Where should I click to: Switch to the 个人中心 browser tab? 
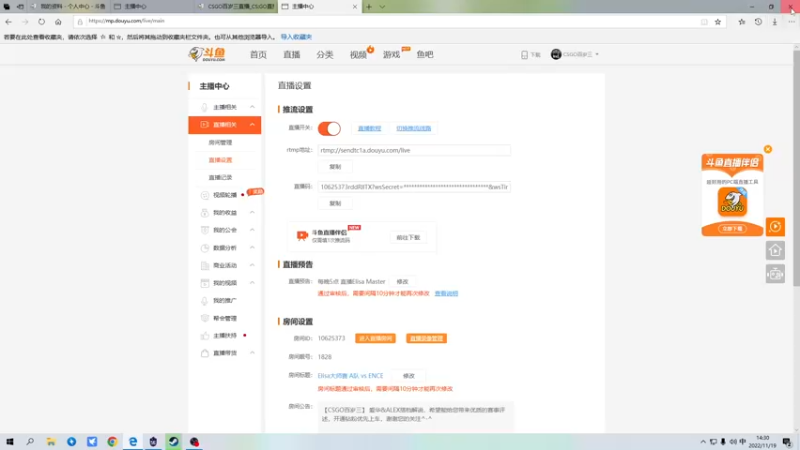click(x=69, y=7)
